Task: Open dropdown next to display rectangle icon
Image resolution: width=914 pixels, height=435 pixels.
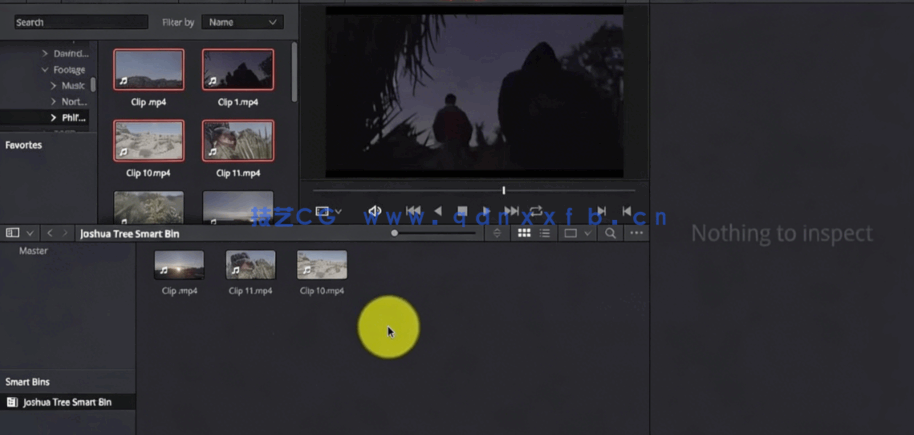Action: pyautogui.click(x=588, y=233)
